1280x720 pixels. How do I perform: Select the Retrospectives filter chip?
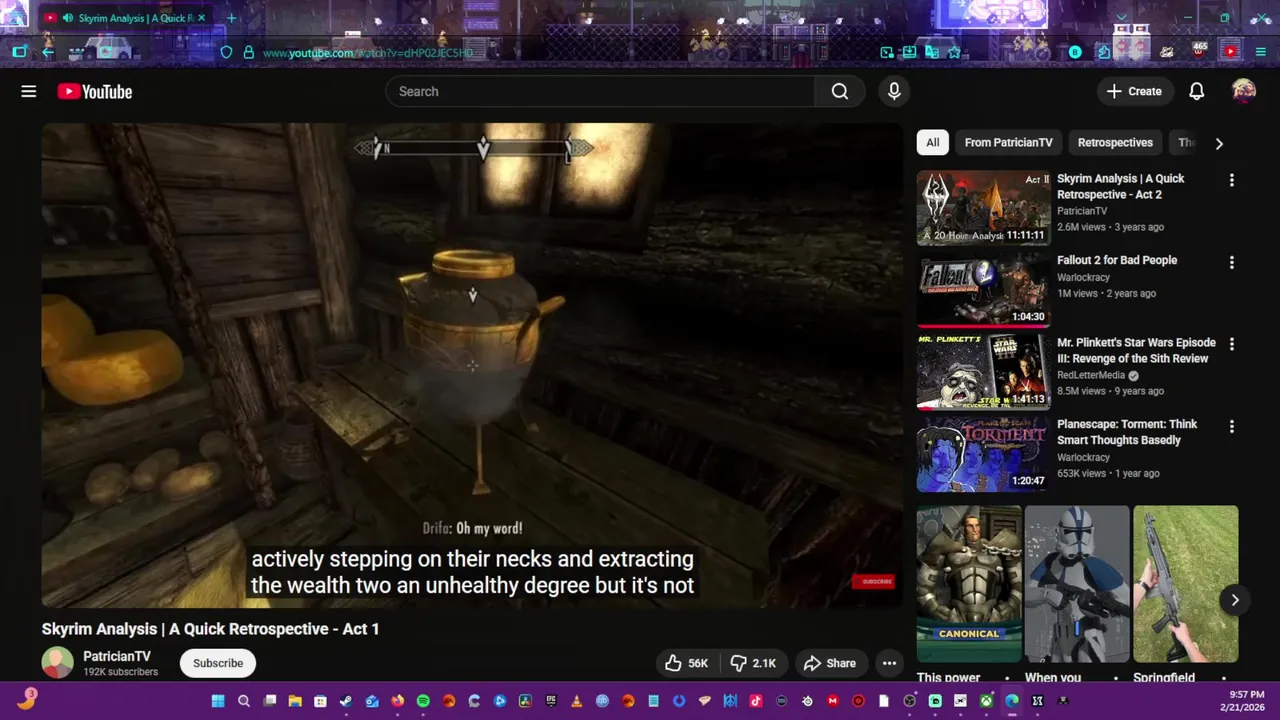tap(1115, 143)
